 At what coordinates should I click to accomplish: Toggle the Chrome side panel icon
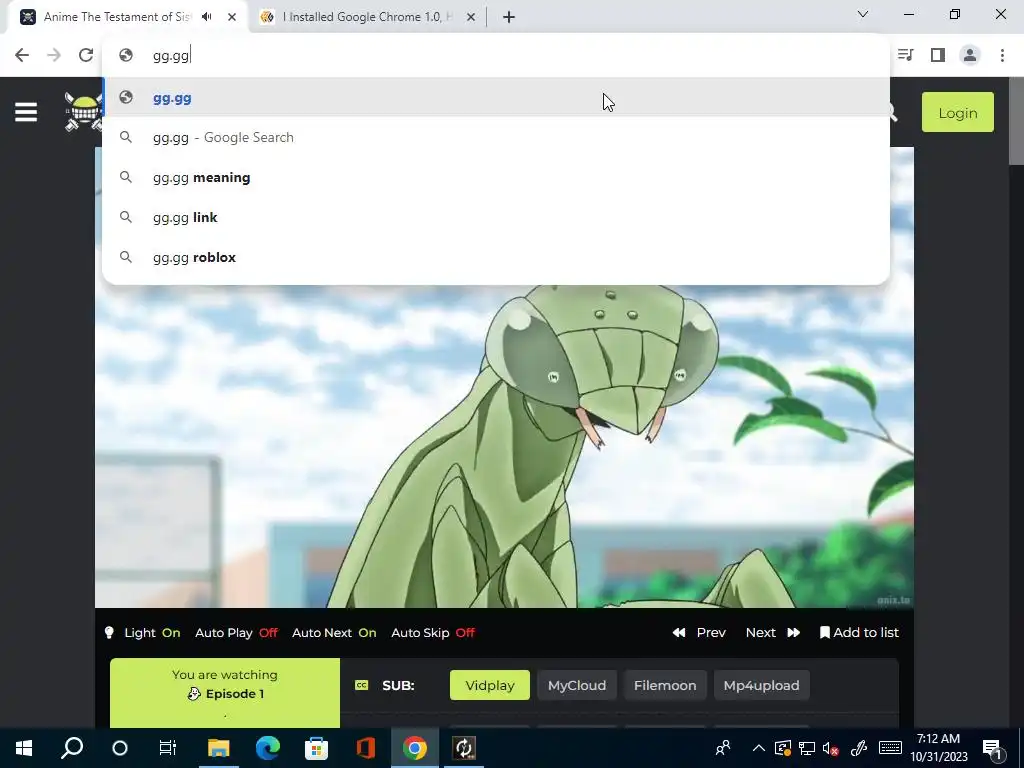click(x=938, y=55)
